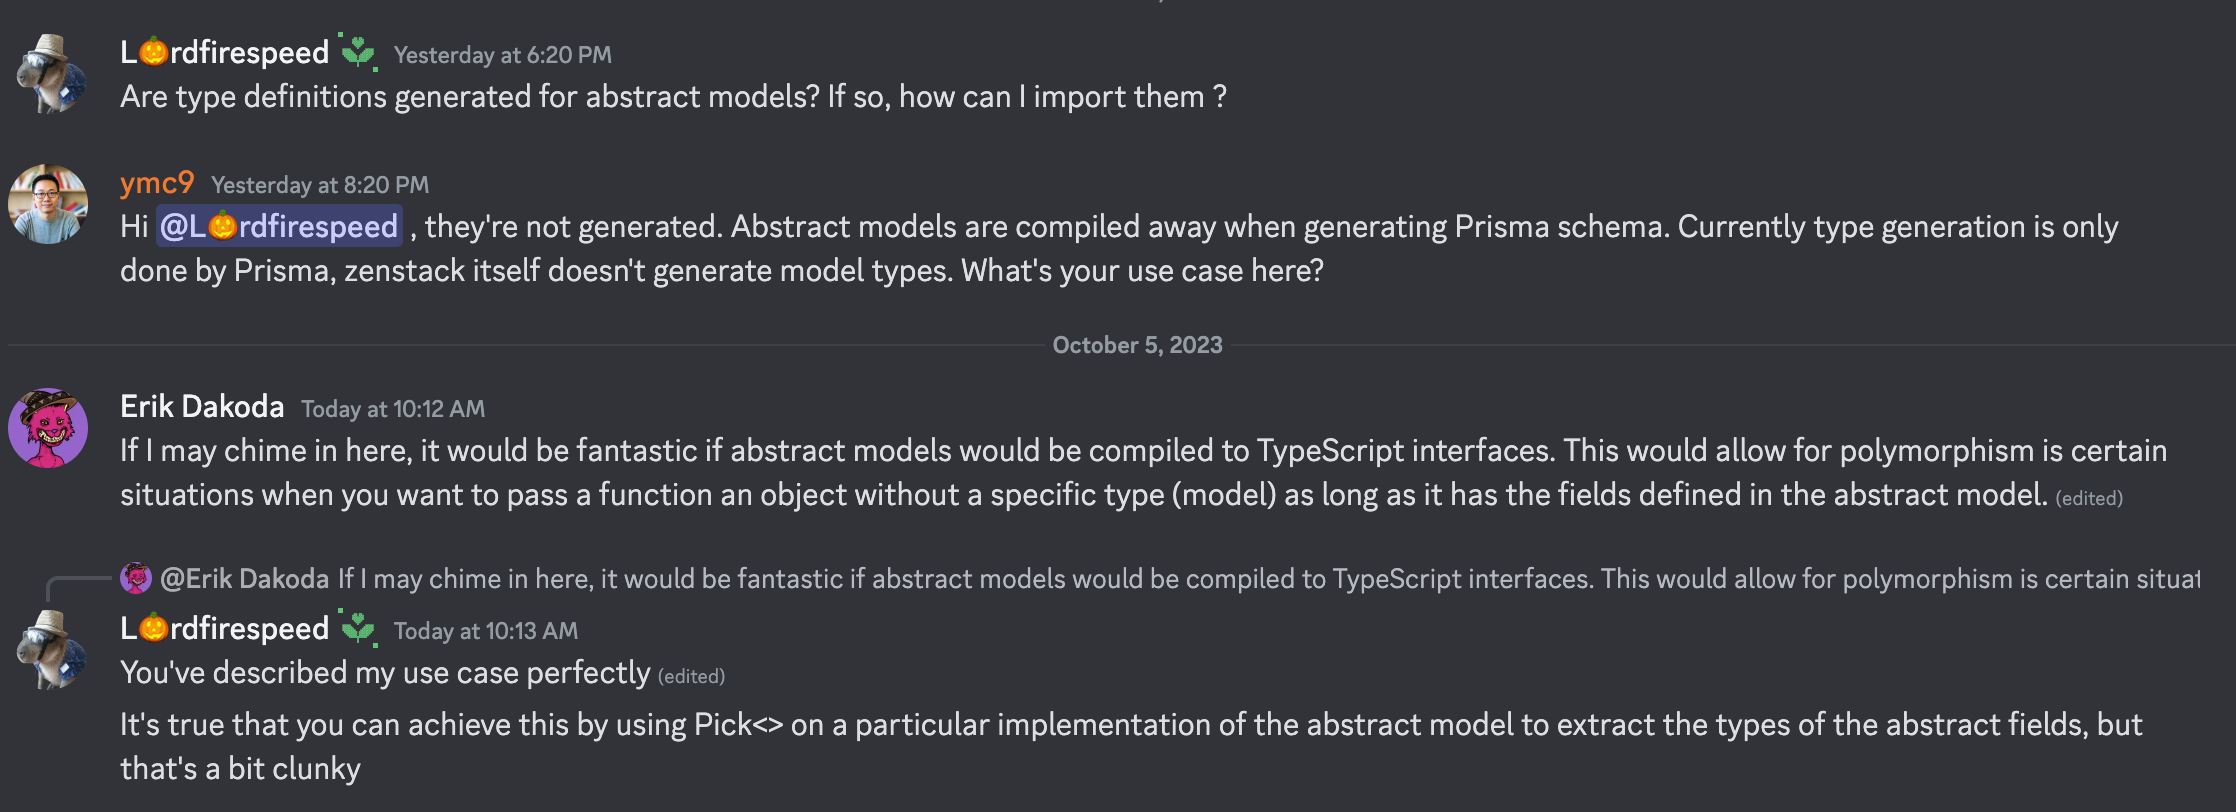2236x812 pixels.
Task: Click the October 5, 2023 date divider
Action: click(x=1136, y=345)
